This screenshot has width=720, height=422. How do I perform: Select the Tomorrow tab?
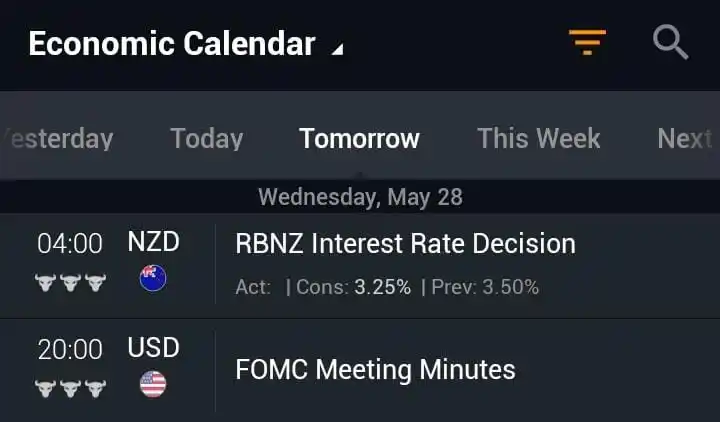[x=359, y=138]
